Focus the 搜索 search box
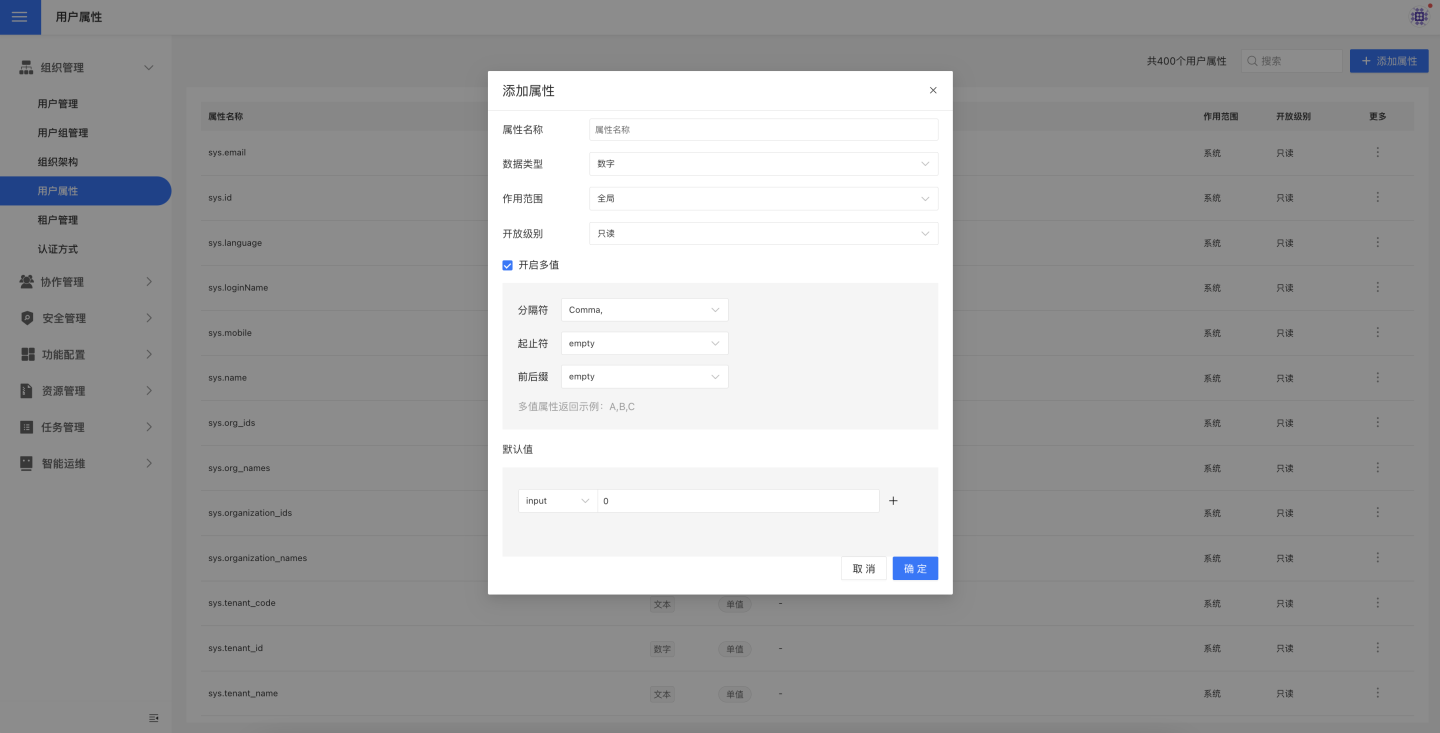 point(1292,61)
